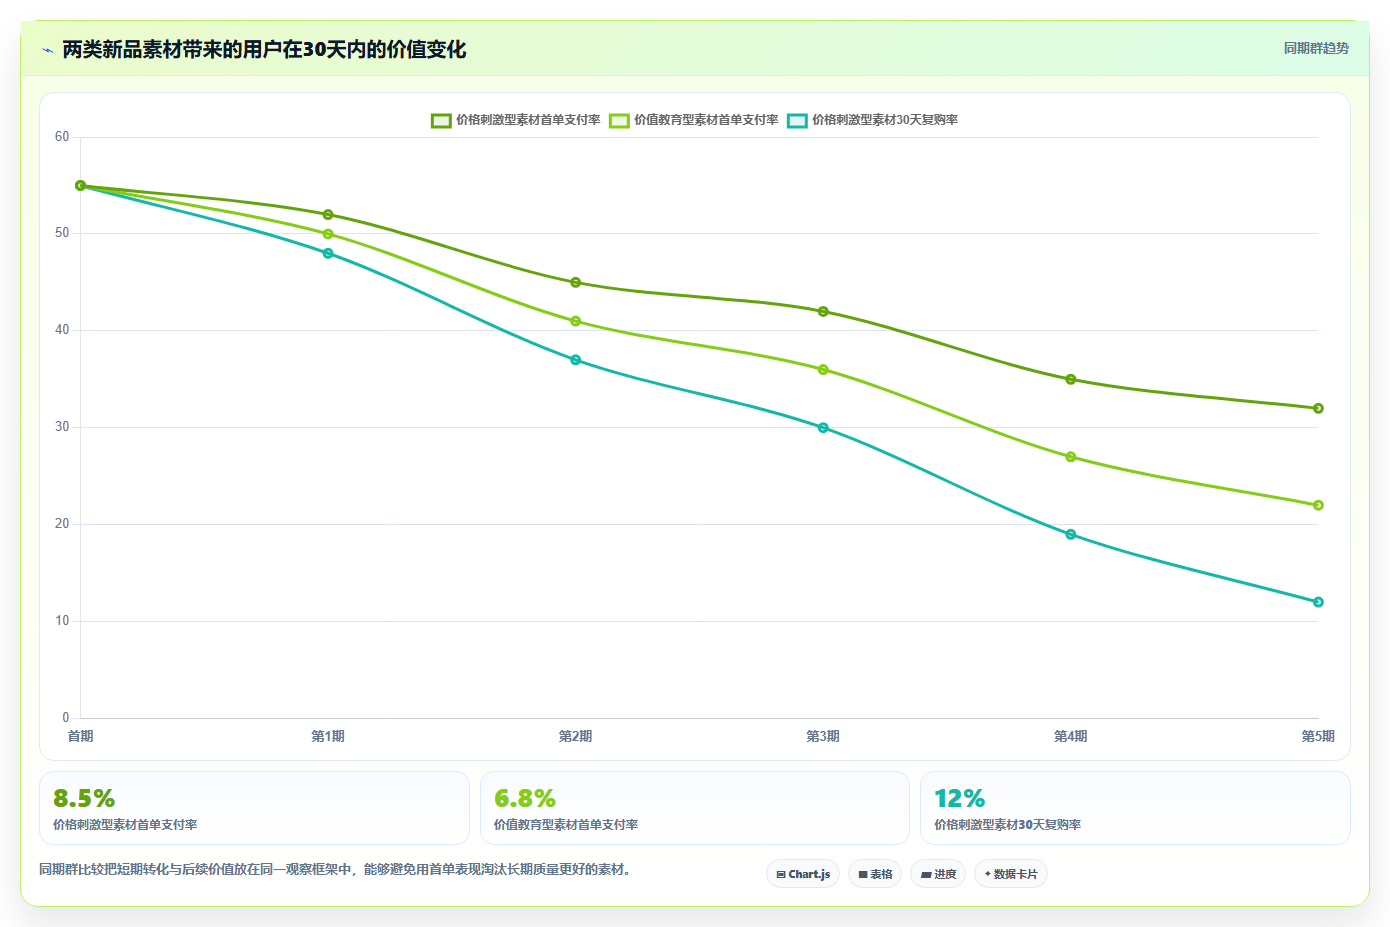Click the 第2期 x-axis label
Screen dimensions: 1390x927
pos(575,736)
